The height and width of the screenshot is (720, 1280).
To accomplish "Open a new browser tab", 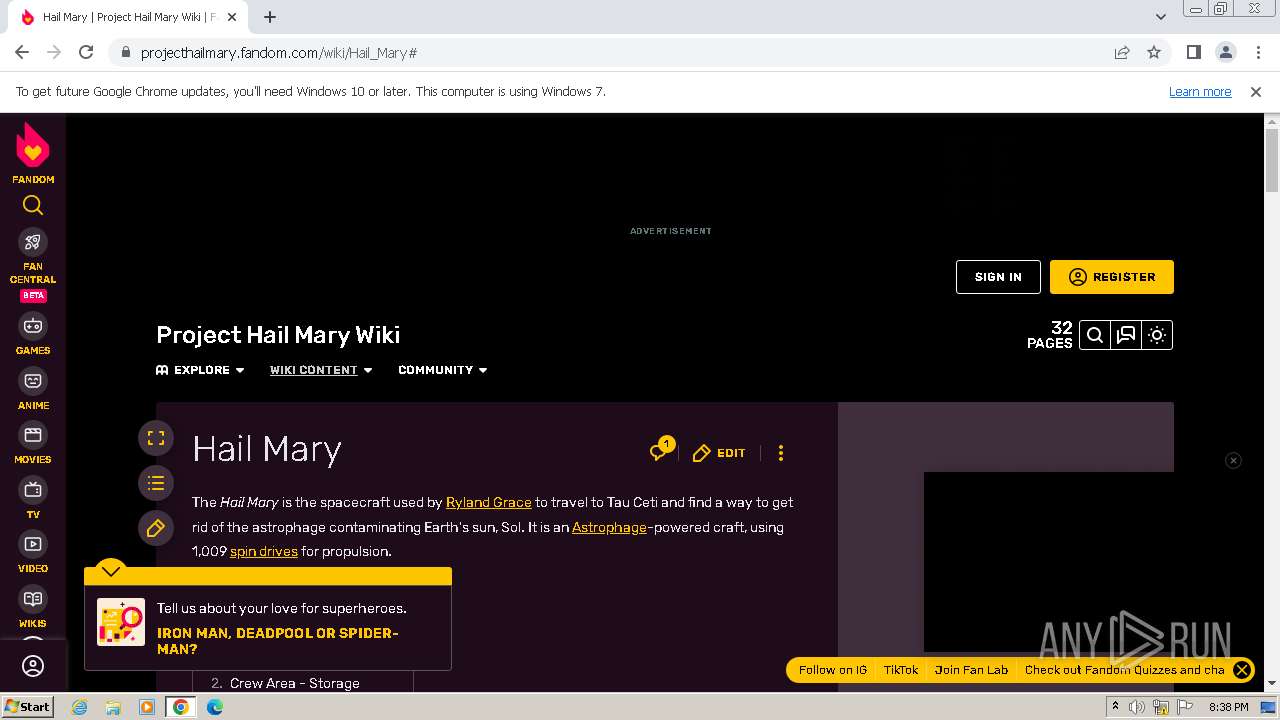I will 270,17.
